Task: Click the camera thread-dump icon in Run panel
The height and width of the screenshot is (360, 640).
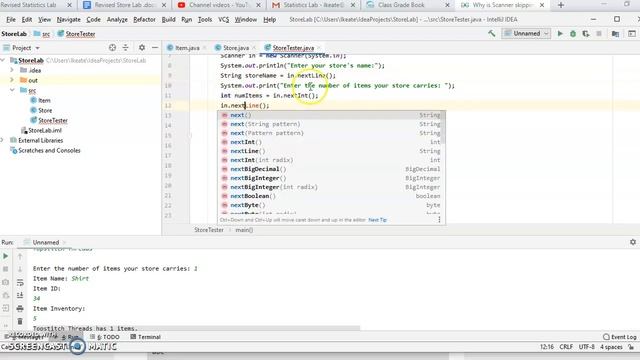Action: click(x=5, y=282)
